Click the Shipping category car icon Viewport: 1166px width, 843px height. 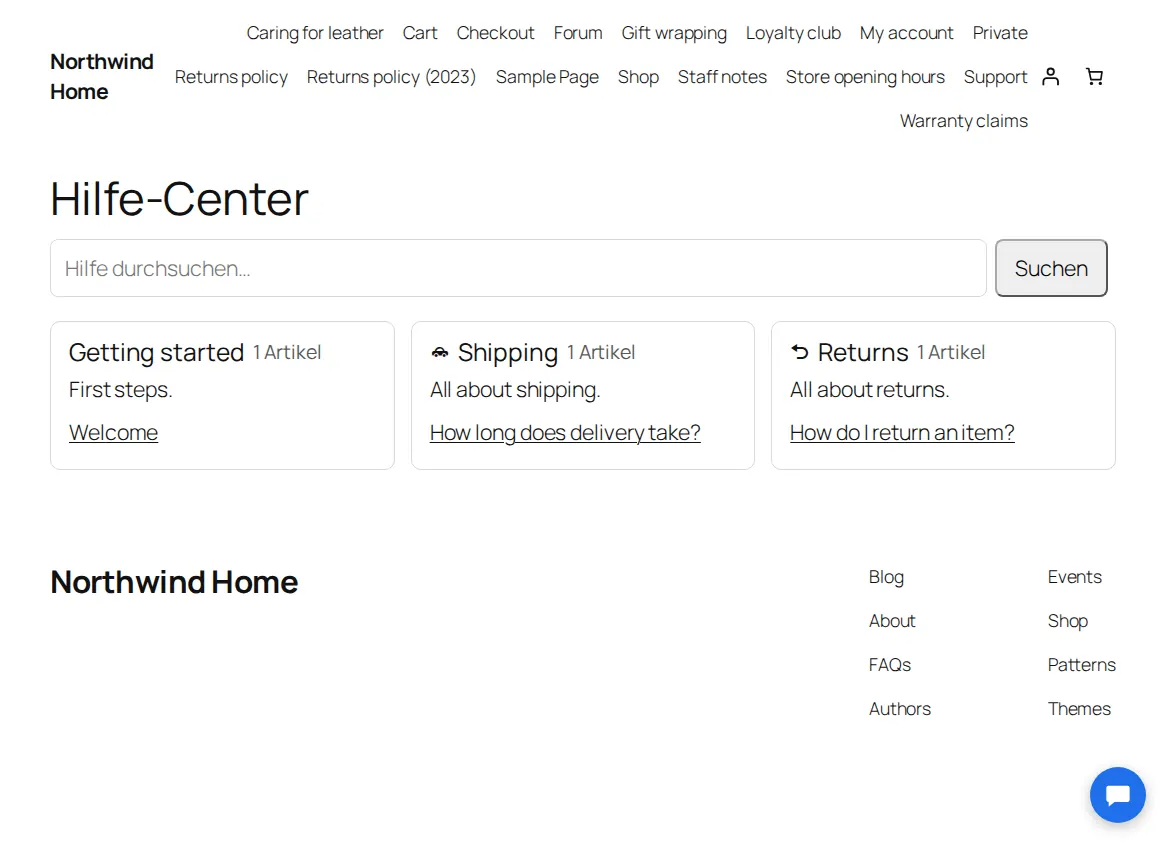[x=439, y=352]
